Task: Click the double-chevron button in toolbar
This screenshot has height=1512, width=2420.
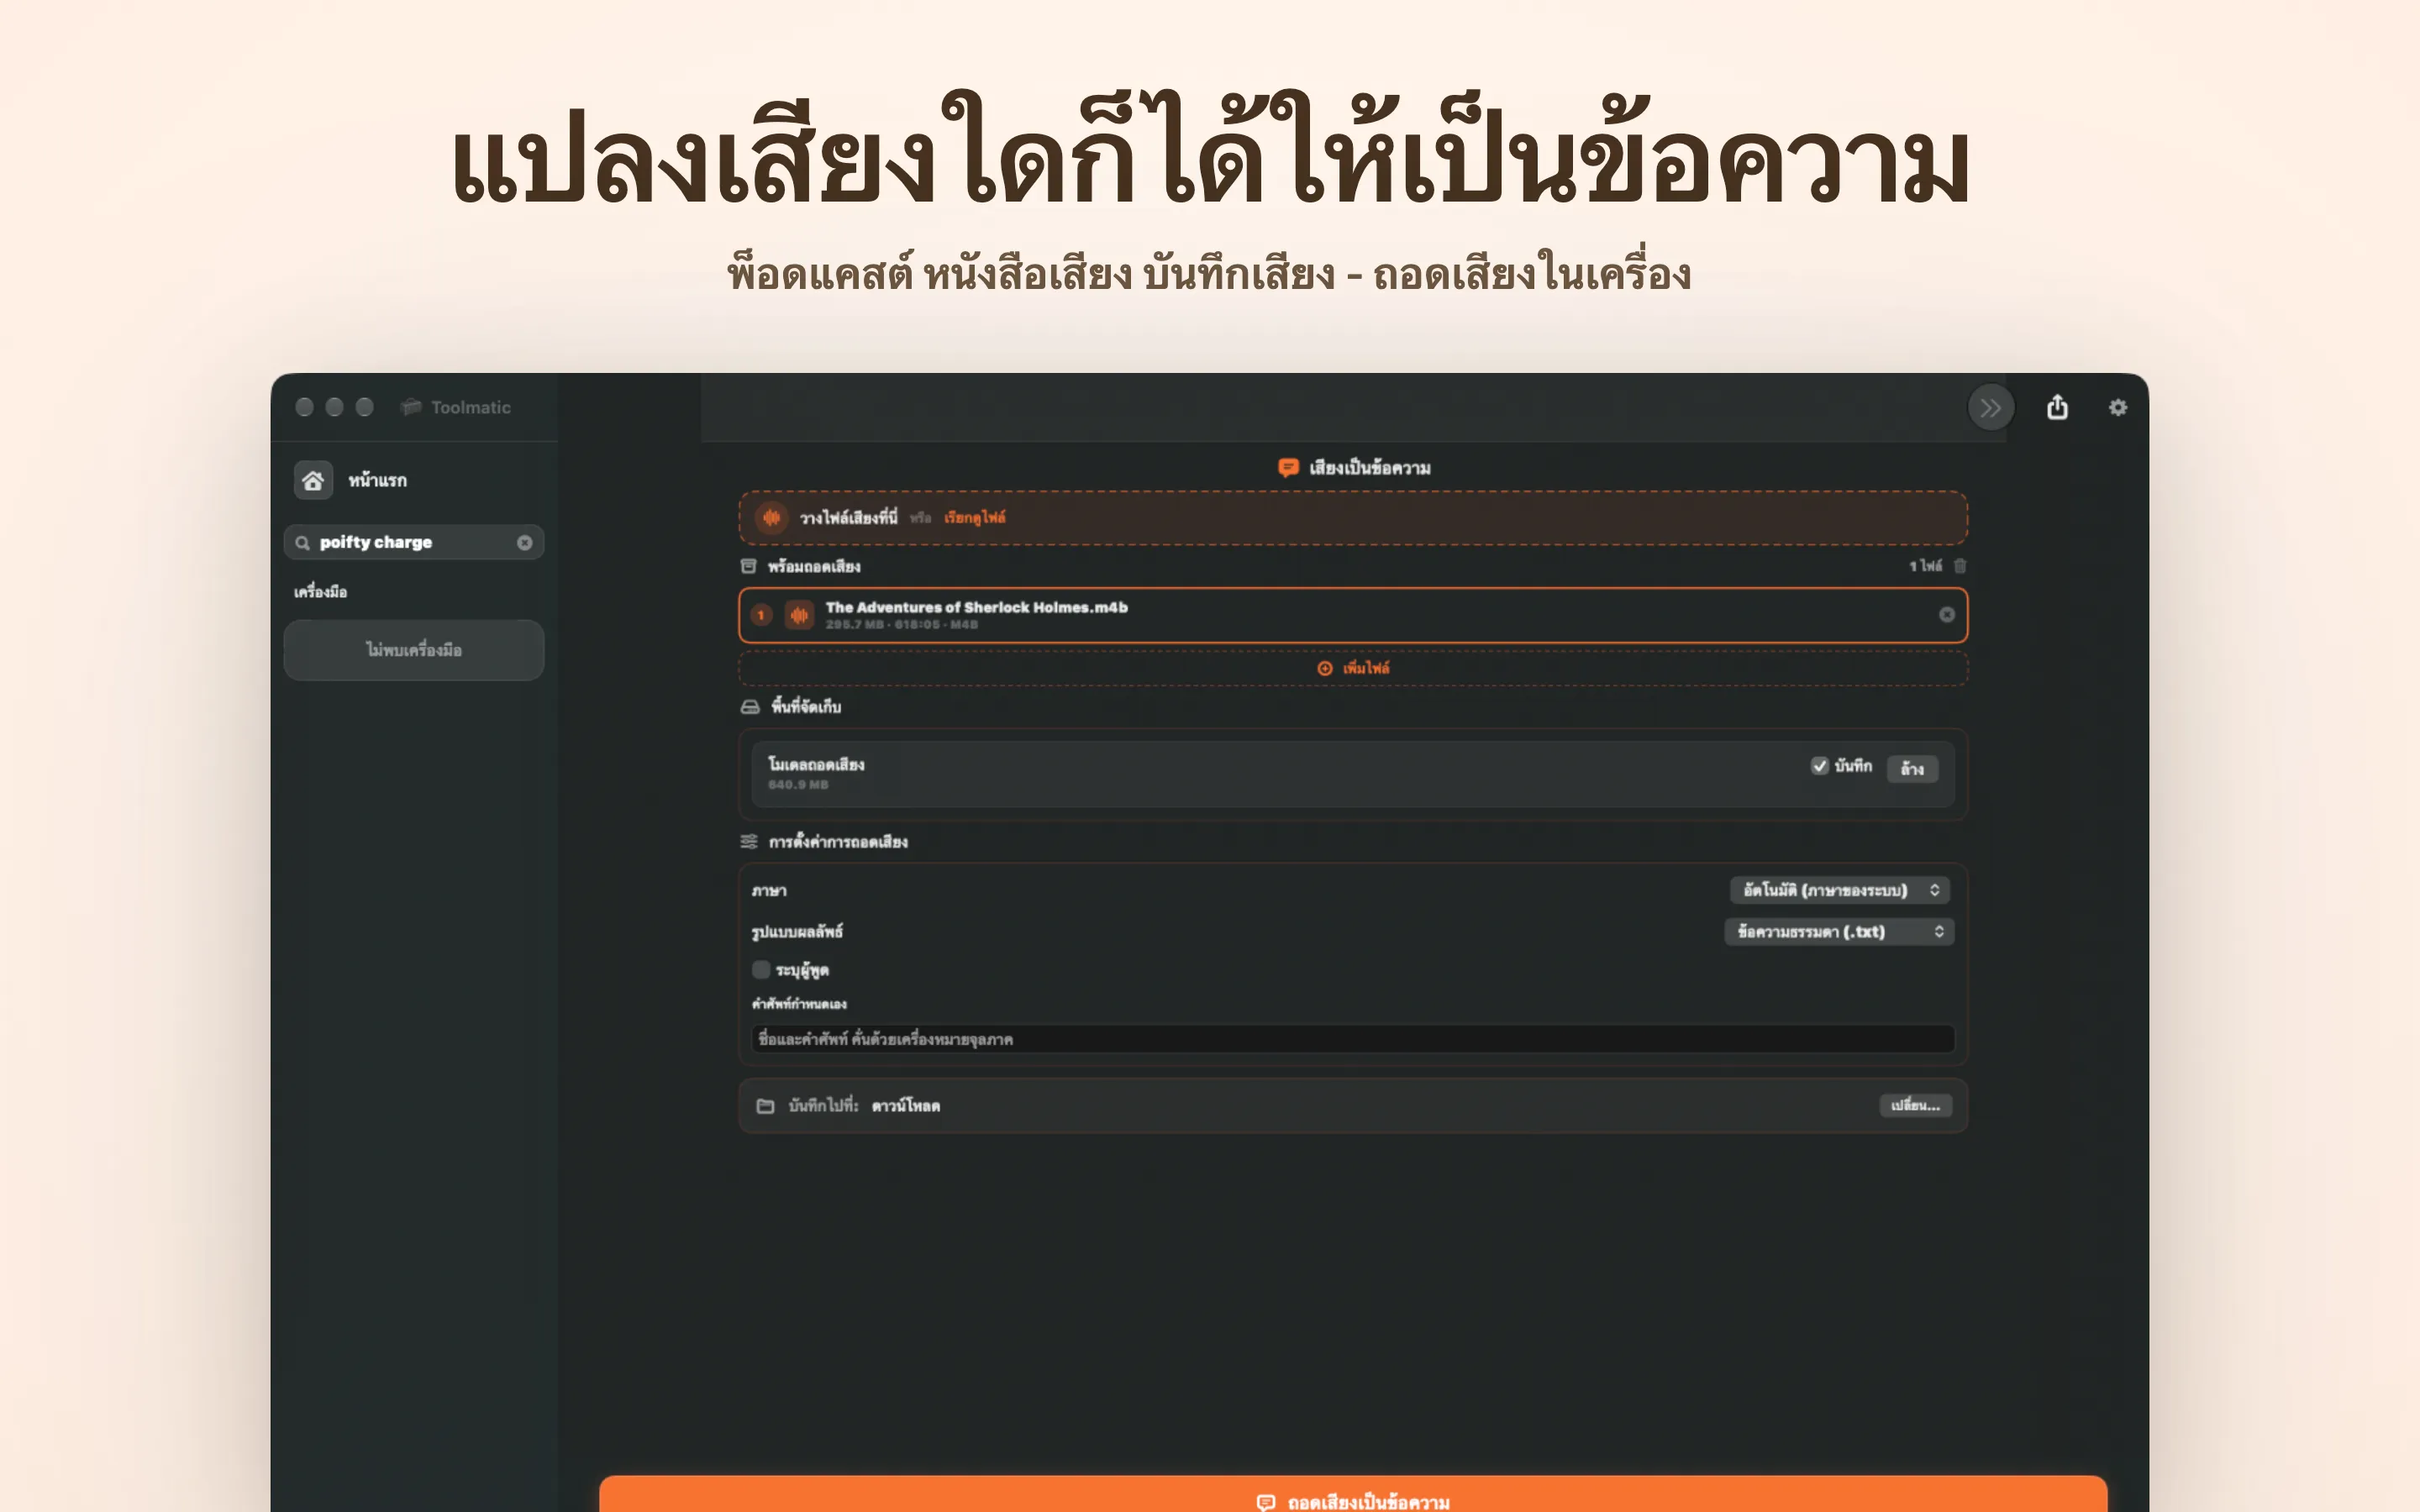Action: pyautogui.click(x=1990, y=407)
